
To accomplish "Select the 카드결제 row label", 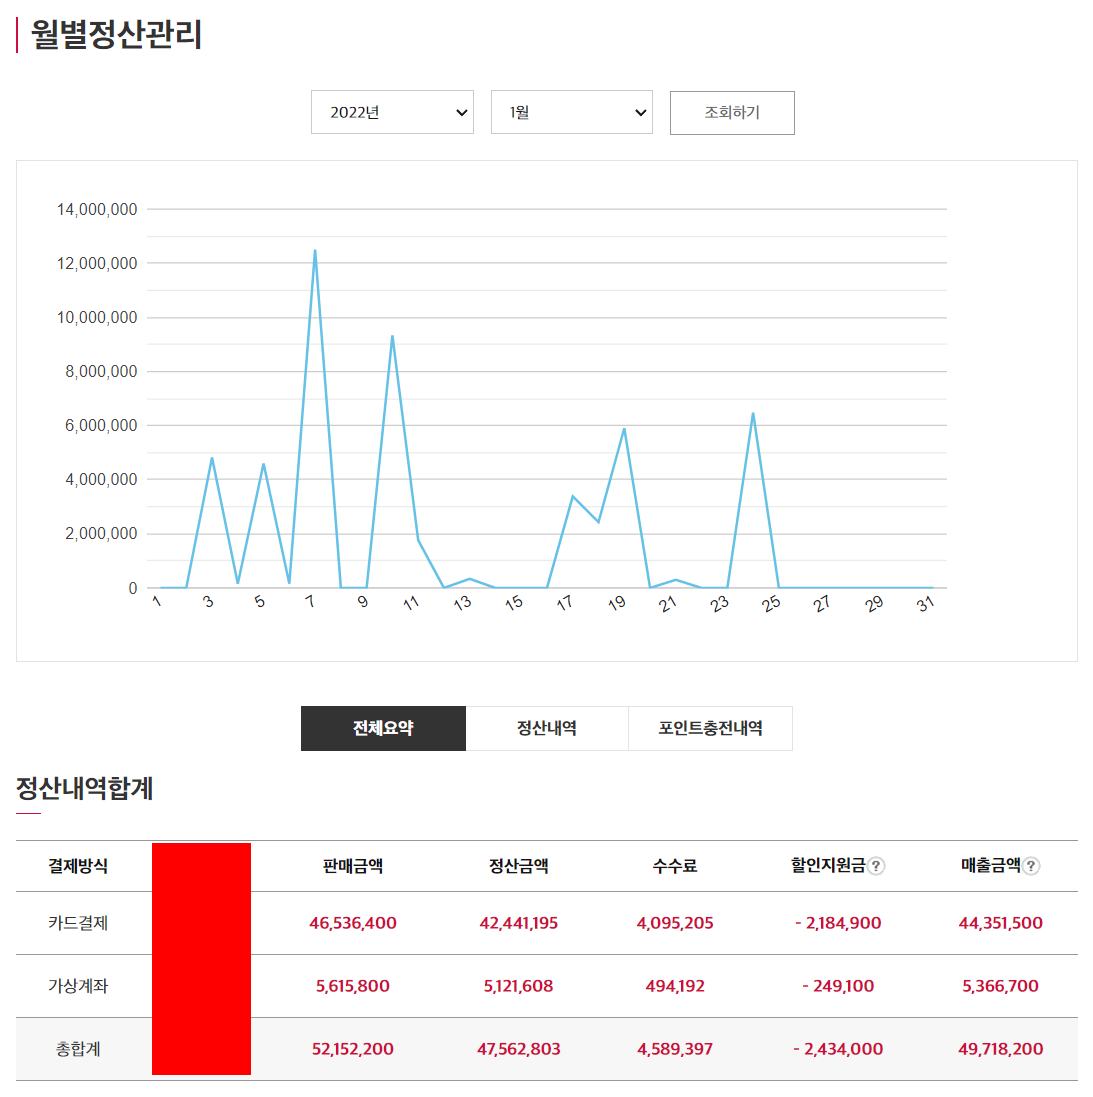I will coord(78,923).
